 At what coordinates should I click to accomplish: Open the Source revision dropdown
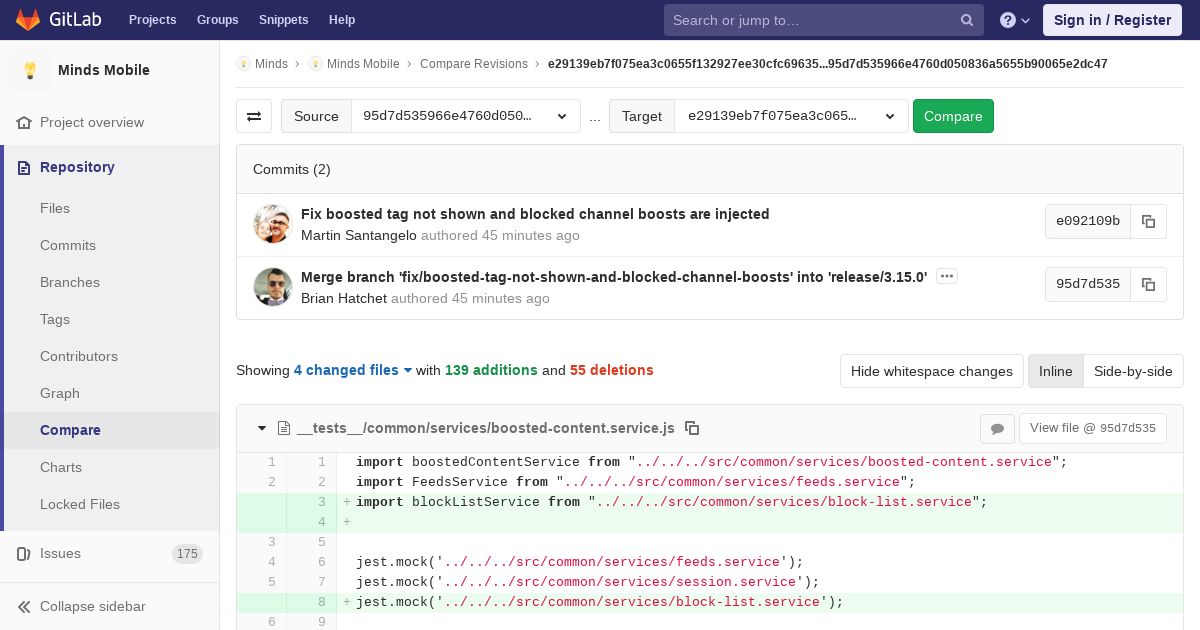click(465, 116)
